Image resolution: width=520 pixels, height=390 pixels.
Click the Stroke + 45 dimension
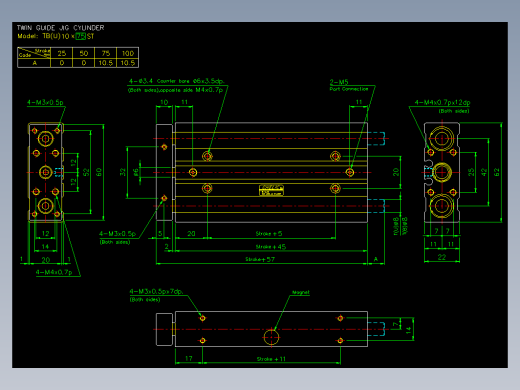271,247
